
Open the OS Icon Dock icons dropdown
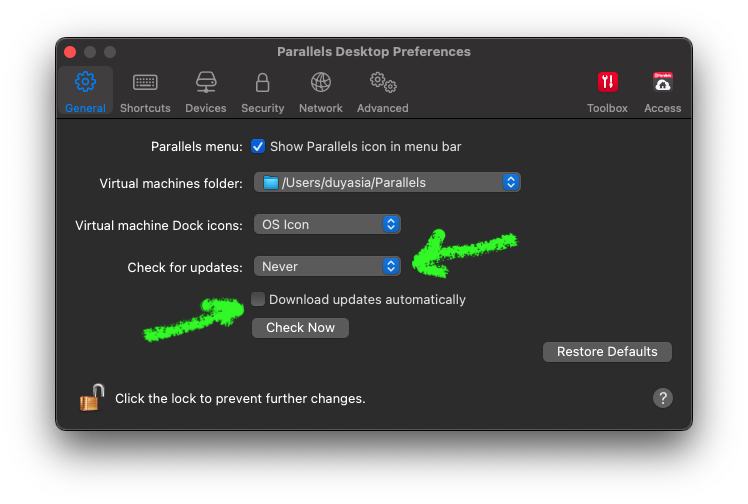click(x=327, y=224)
